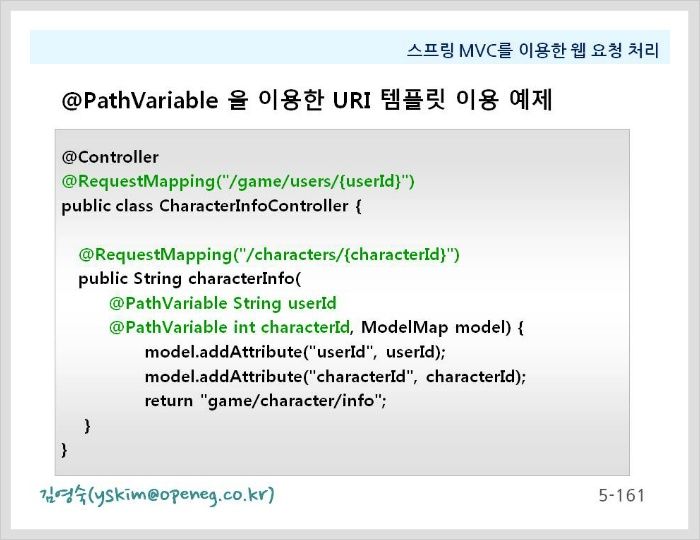Click 'public String characterInfo(' line
This screenshot has height=540, width=700.
(190, 279)
